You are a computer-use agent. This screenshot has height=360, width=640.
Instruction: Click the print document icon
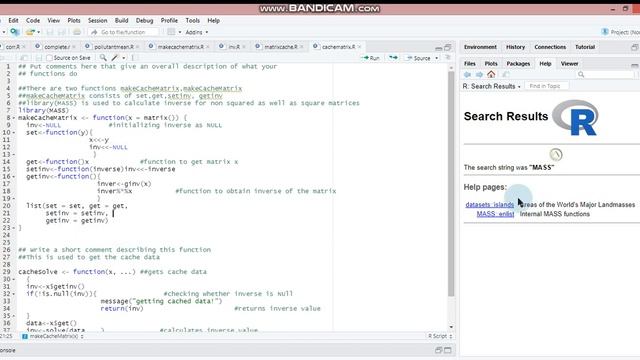click(x=76, y=32)
